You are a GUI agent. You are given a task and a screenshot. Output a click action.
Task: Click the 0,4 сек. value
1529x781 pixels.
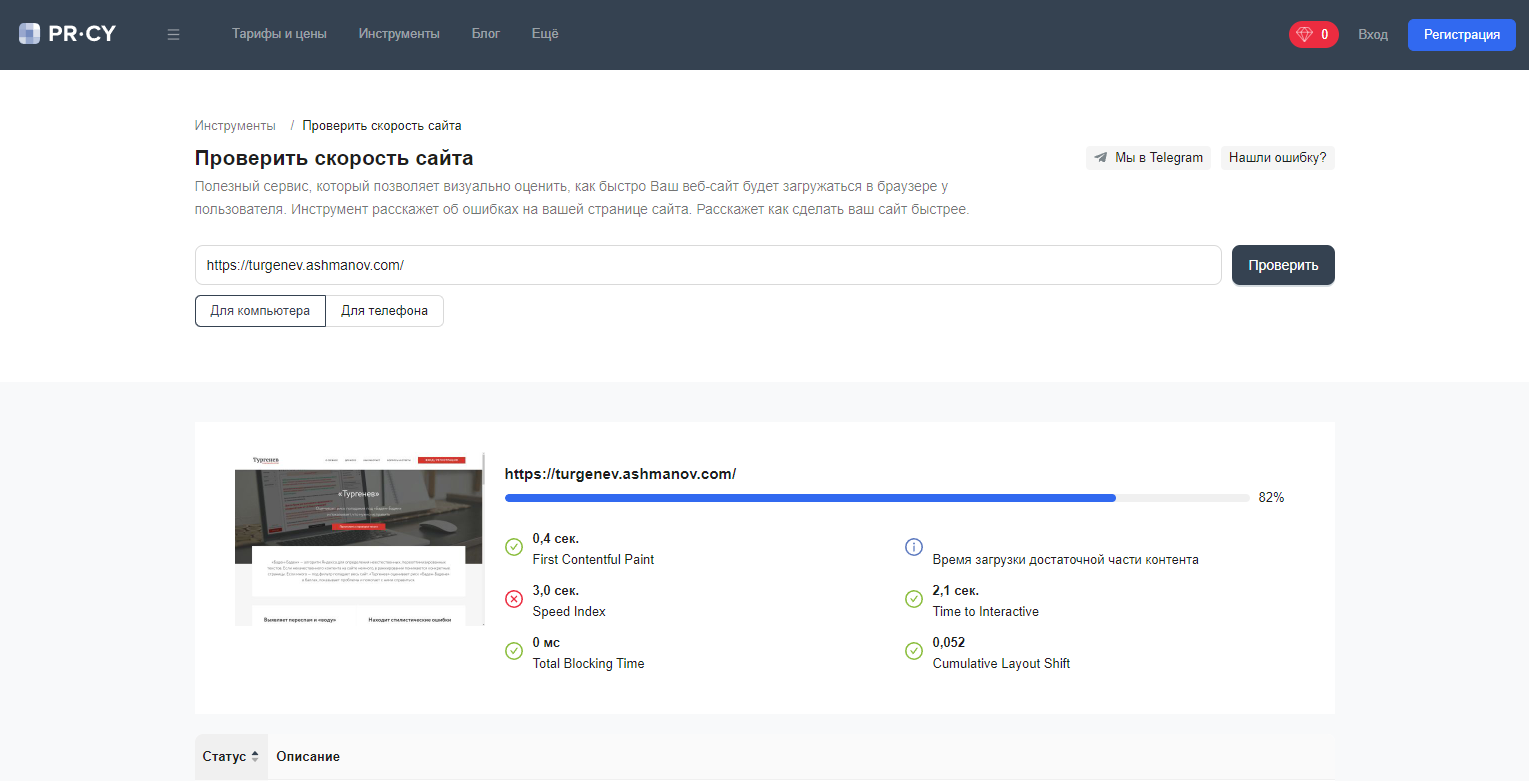pos(556,538)
